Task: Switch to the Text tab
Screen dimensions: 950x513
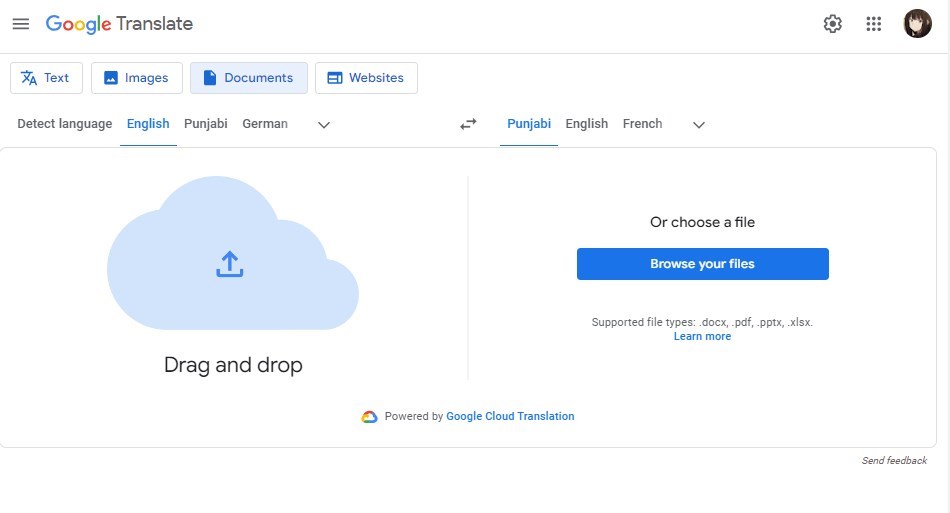Action: pos(46,78)
